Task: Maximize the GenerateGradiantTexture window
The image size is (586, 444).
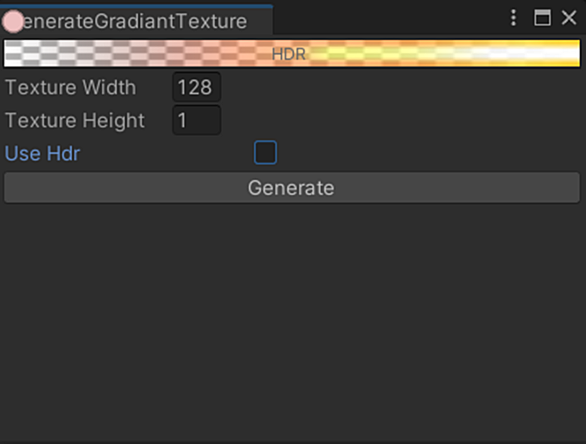Action: (542, 18)
